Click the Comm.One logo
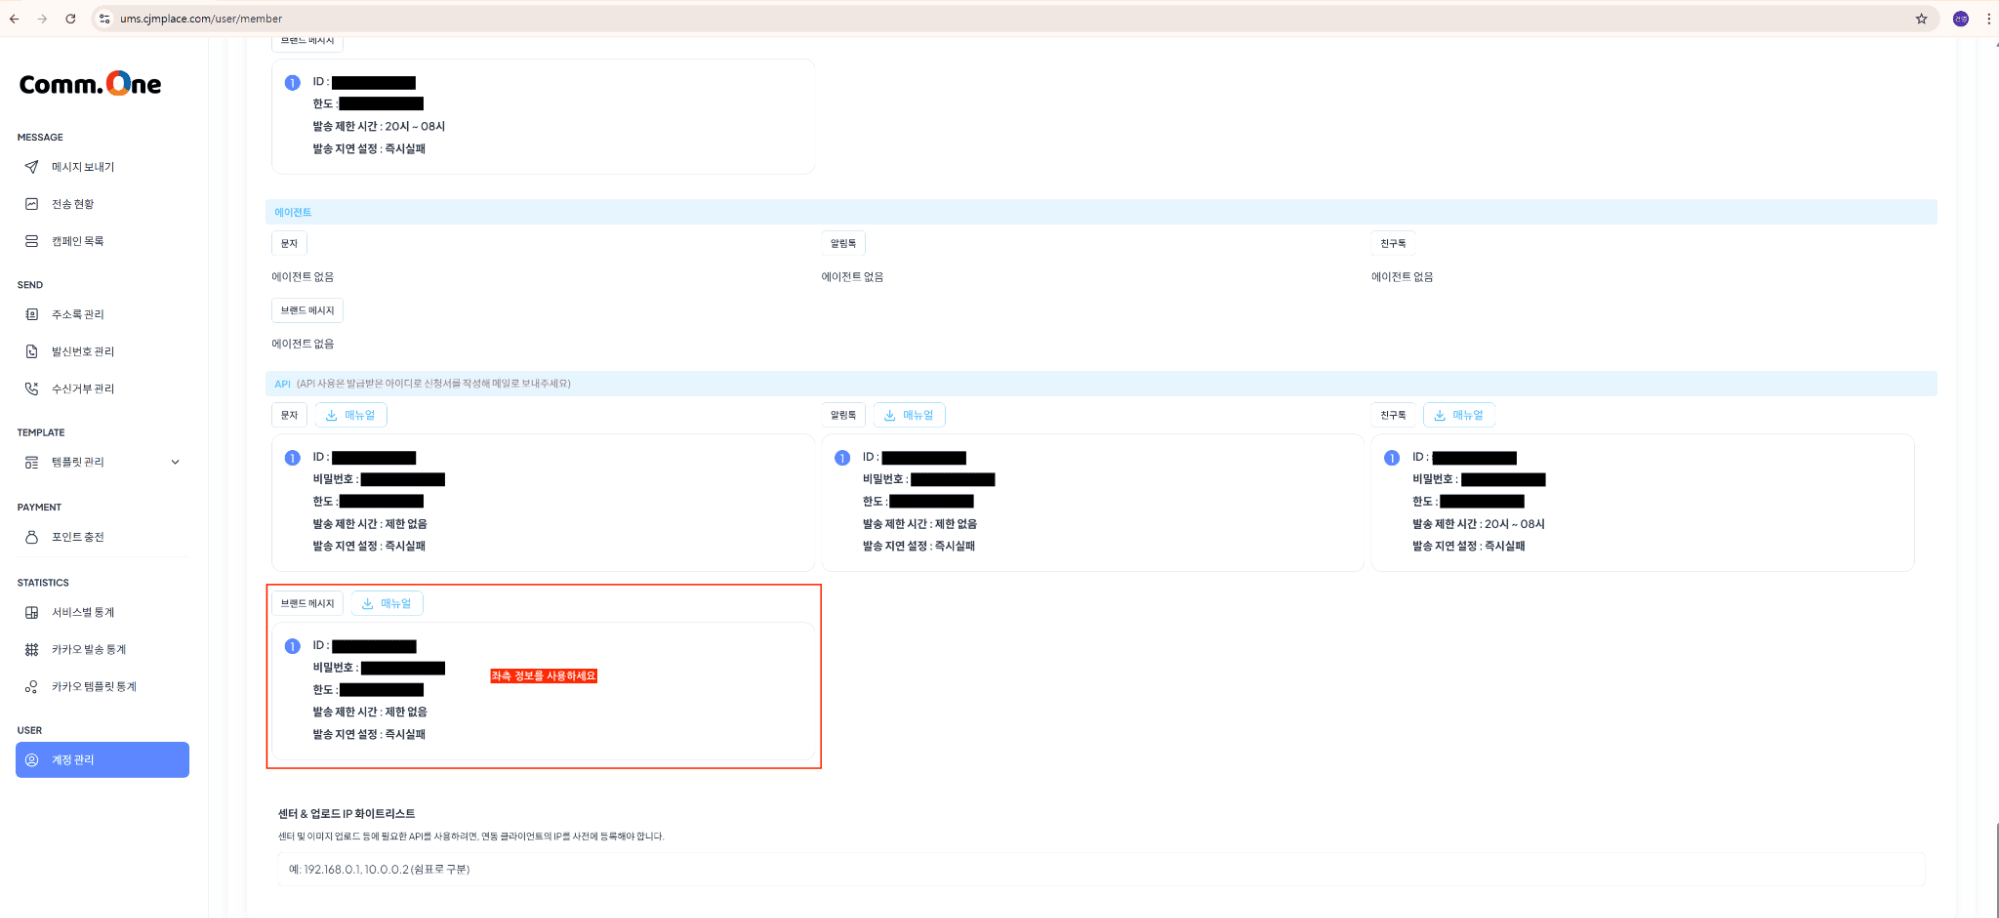1999x918 pixels. [89, 84]
